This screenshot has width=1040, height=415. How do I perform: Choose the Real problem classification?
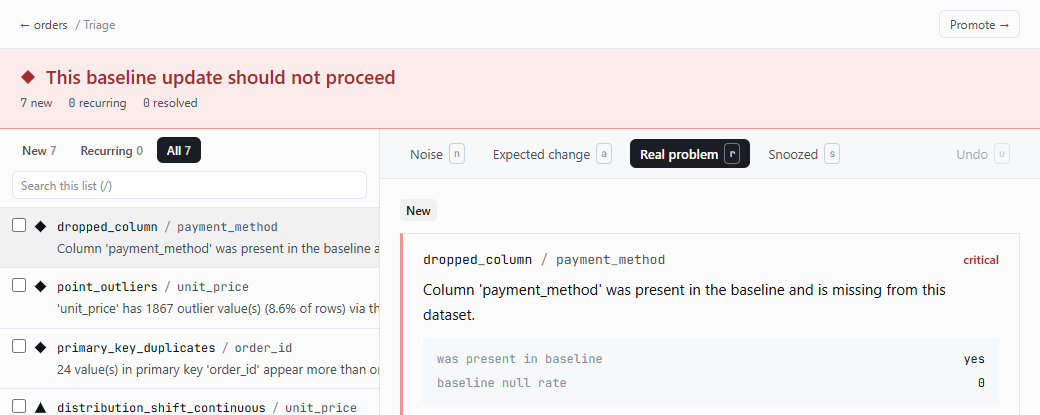click(x=690, y=154)
